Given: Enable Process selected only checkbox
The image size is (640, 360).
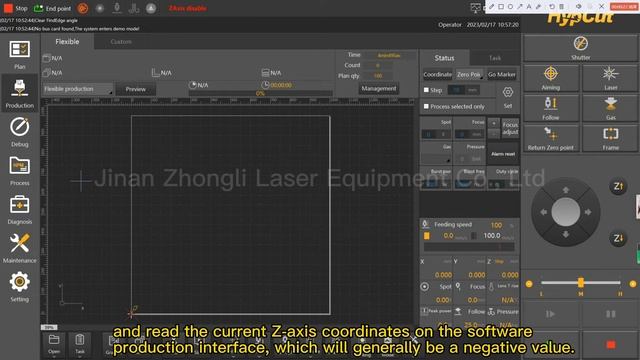Looking at the screenshot, I should (426, 106).
